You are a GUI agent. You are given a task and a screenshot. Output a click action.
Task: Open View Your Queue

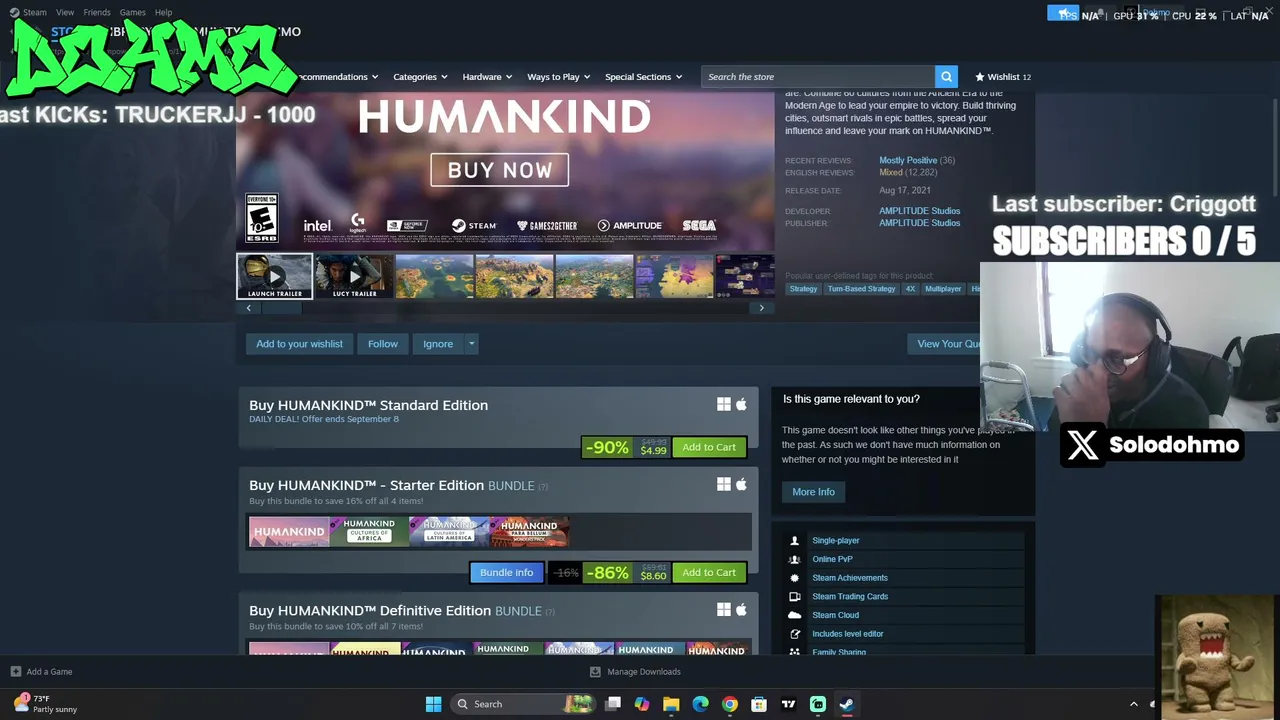[946, 344]
